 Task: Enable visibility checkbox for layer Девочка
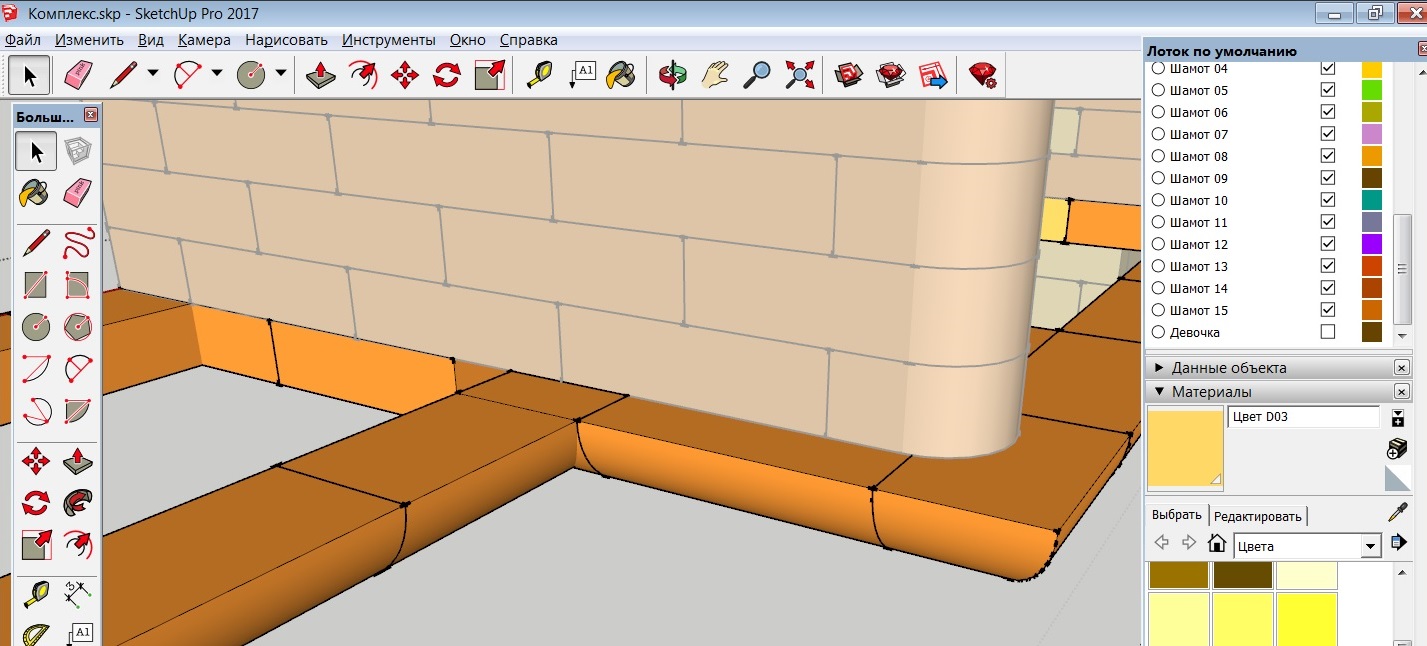click(x=1327, y=332)
